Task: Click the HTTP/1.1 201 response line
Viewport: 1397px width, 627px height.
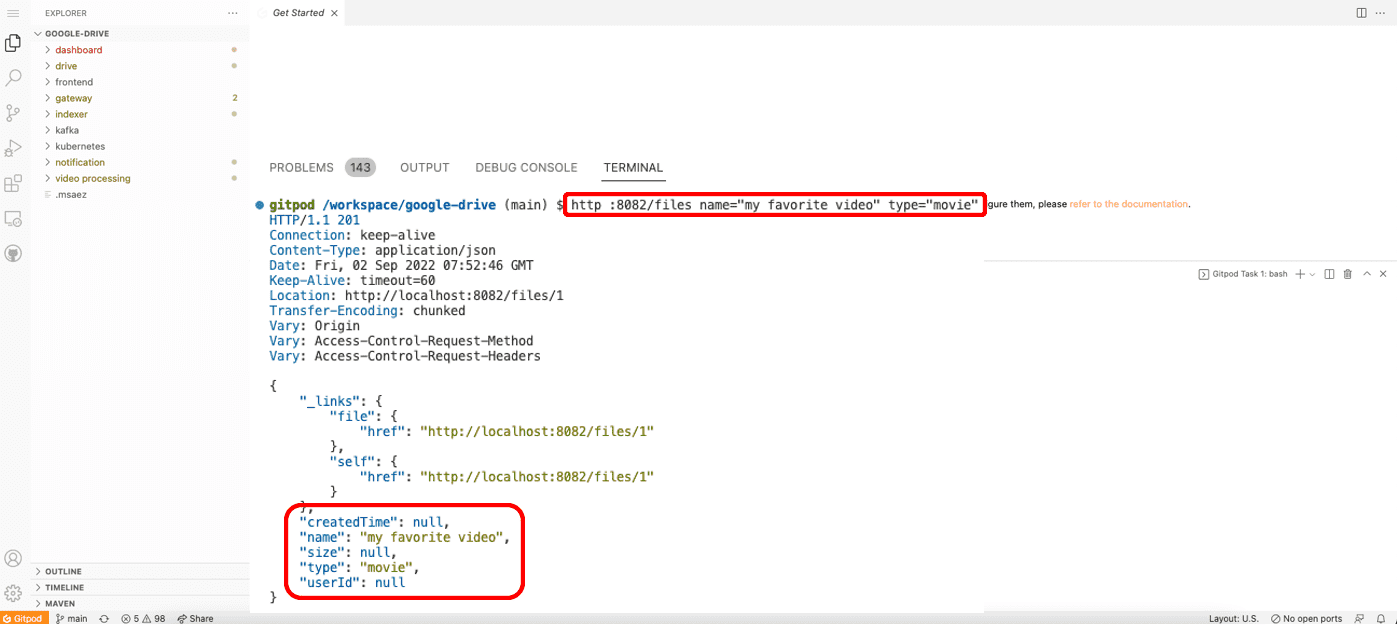Action: [x=314, y=220]
